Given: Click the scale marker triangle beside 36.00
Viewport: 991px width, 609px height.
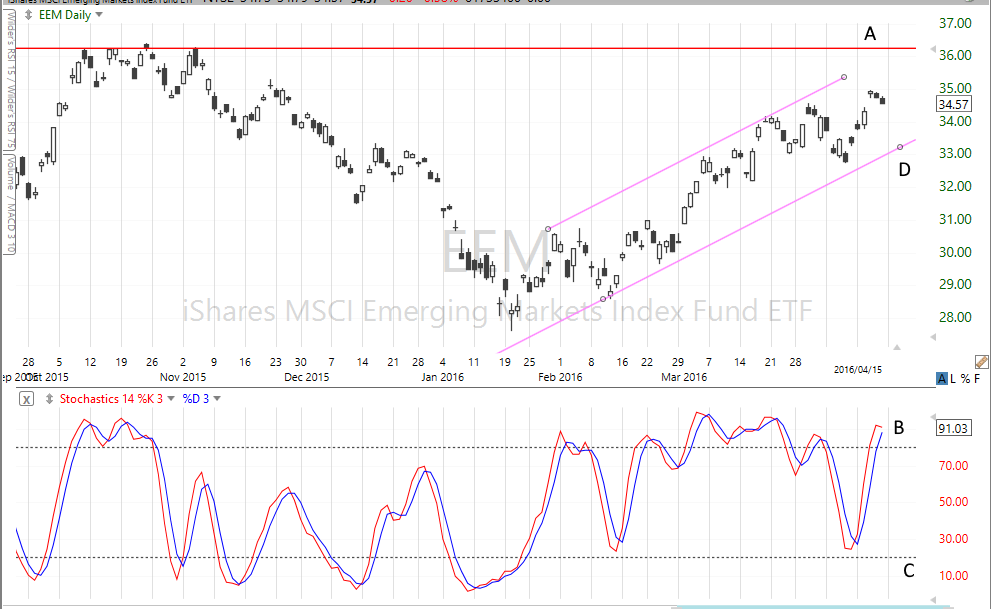Looking at the screenshot, I should pyautogui.click(x=933, y=49).
